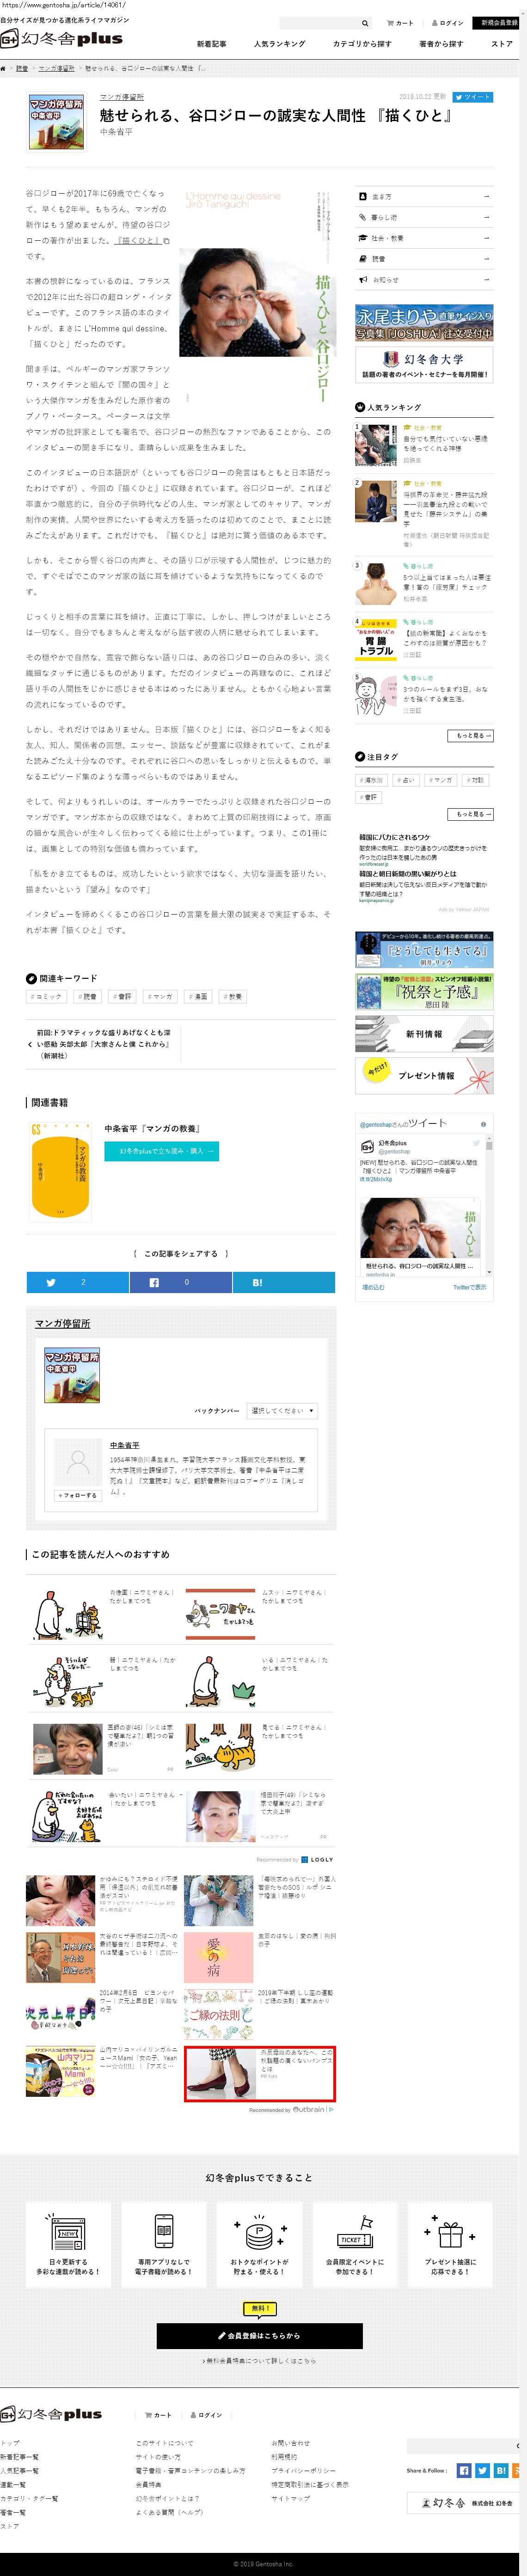Click the ログイン icon in top header

point(448,23)
